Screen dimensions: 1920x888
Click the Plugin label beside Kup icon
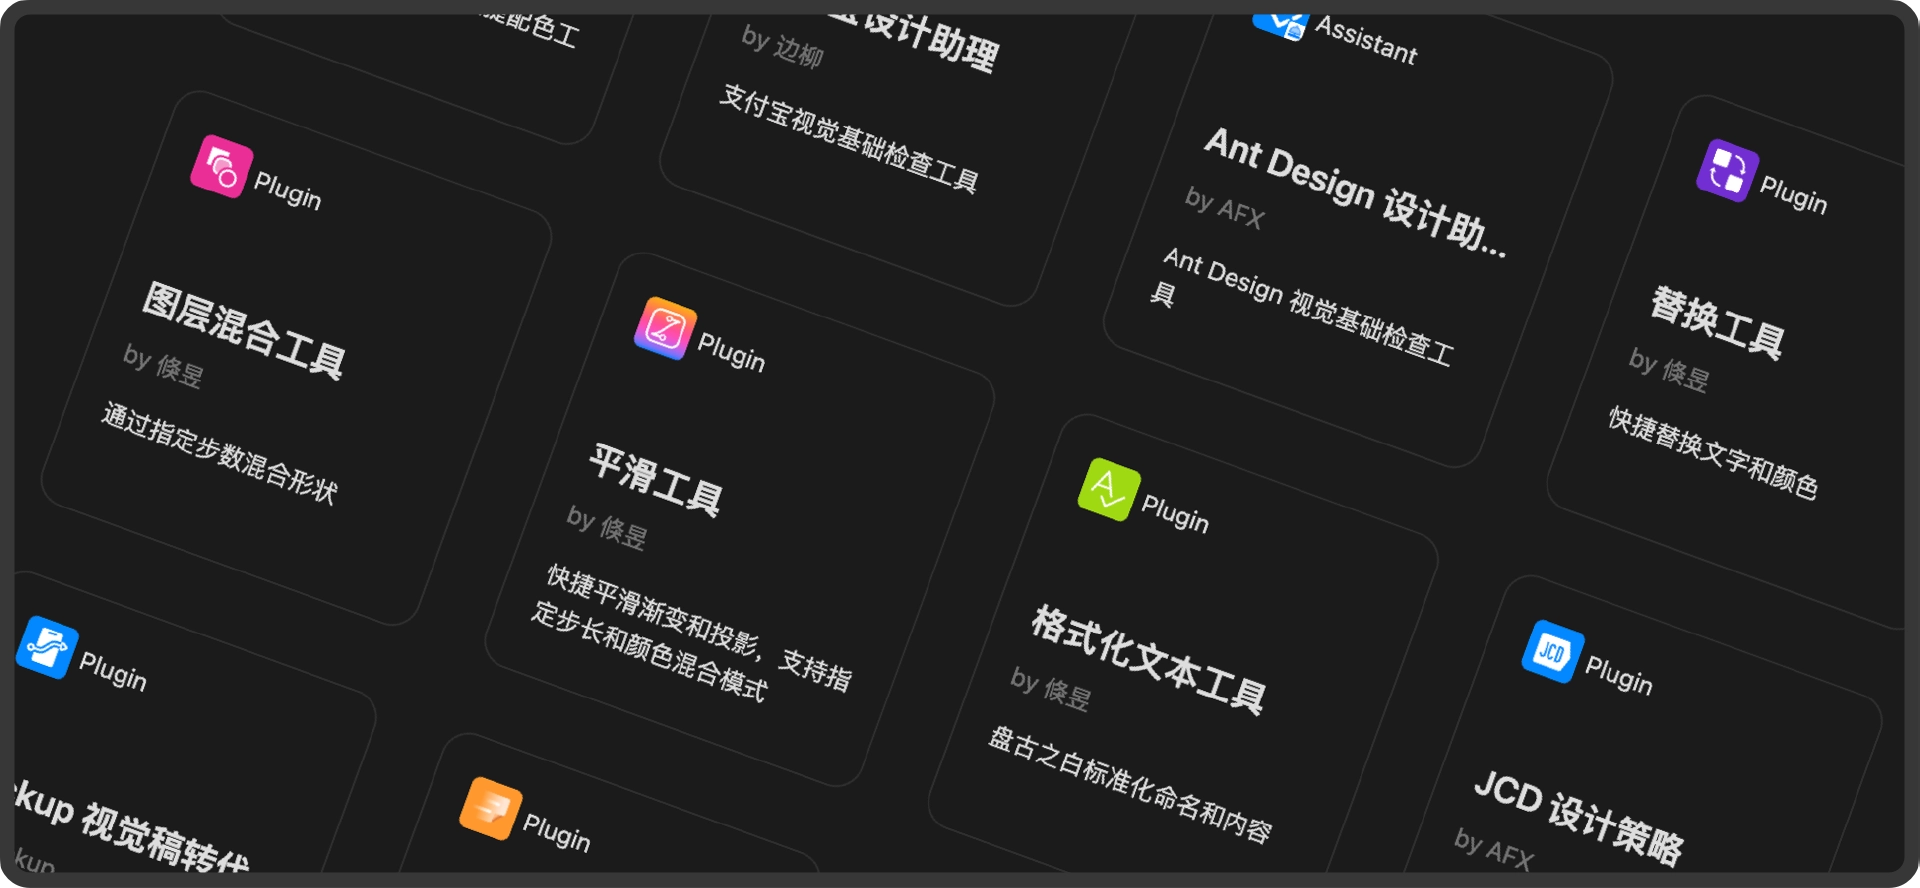click(113, 671)
